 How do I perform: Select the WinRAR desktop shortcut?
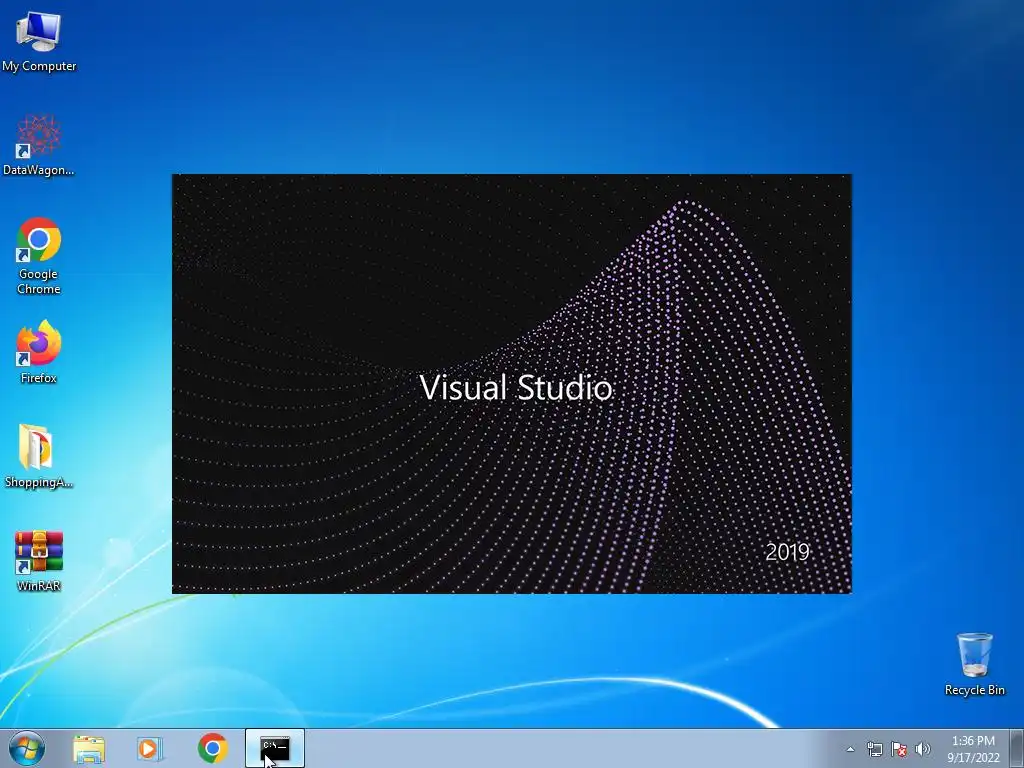point(39,560)
